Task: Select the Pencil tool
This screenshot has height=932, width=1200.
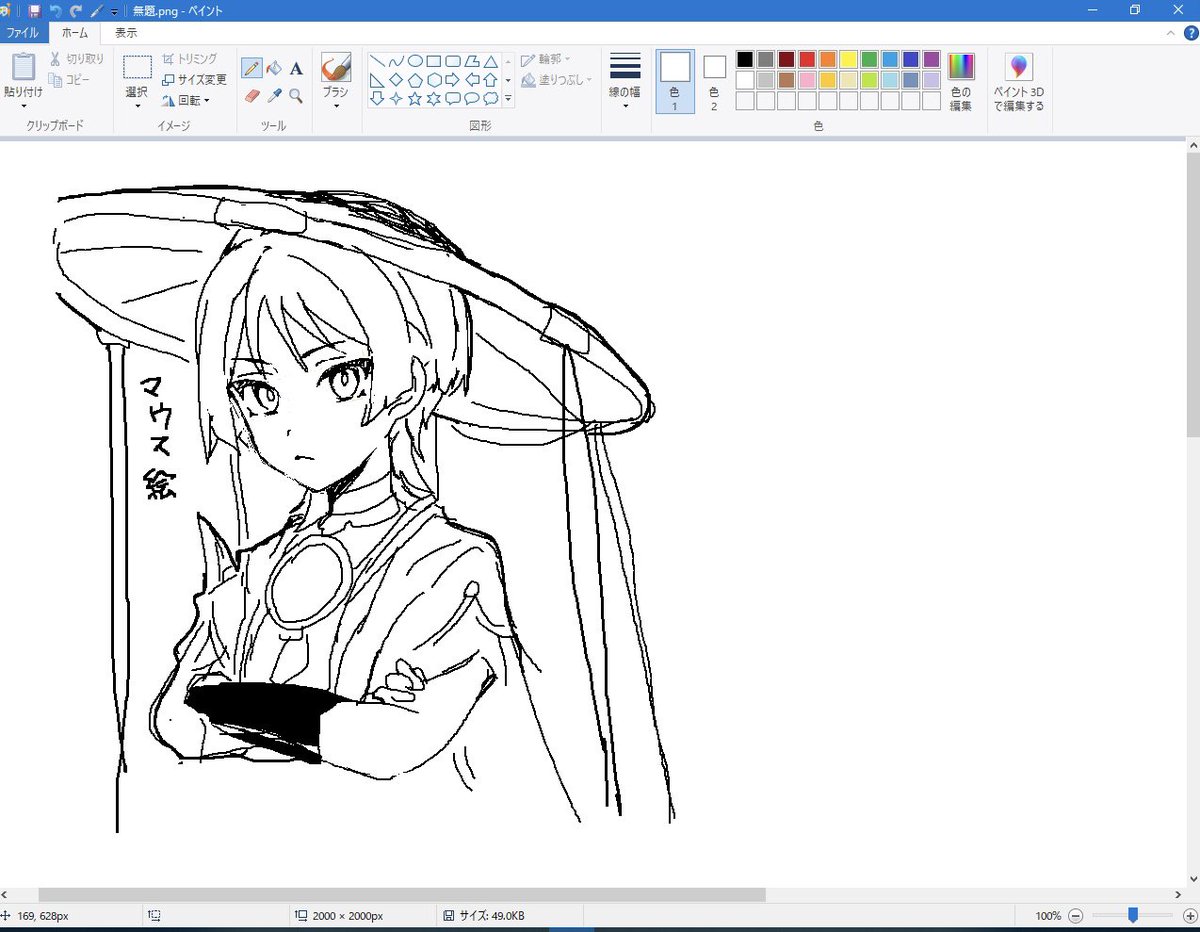Action: tap(251, 69)
